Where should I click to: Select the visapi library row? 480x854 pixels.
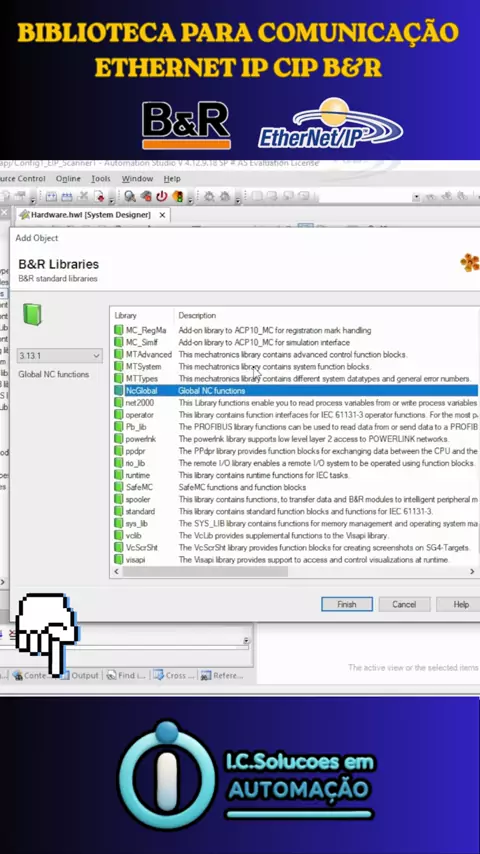(296, 559)
